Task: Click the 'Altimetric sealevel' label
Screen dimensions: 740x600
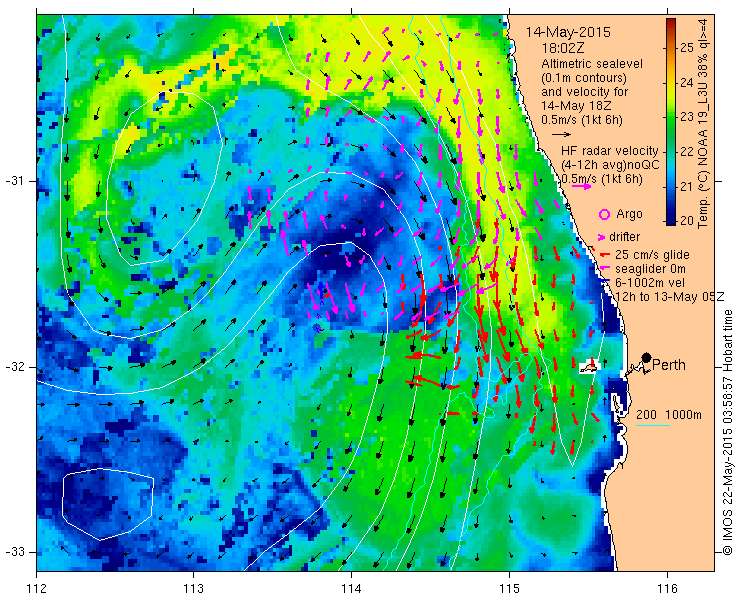Action: coord(592,64)
